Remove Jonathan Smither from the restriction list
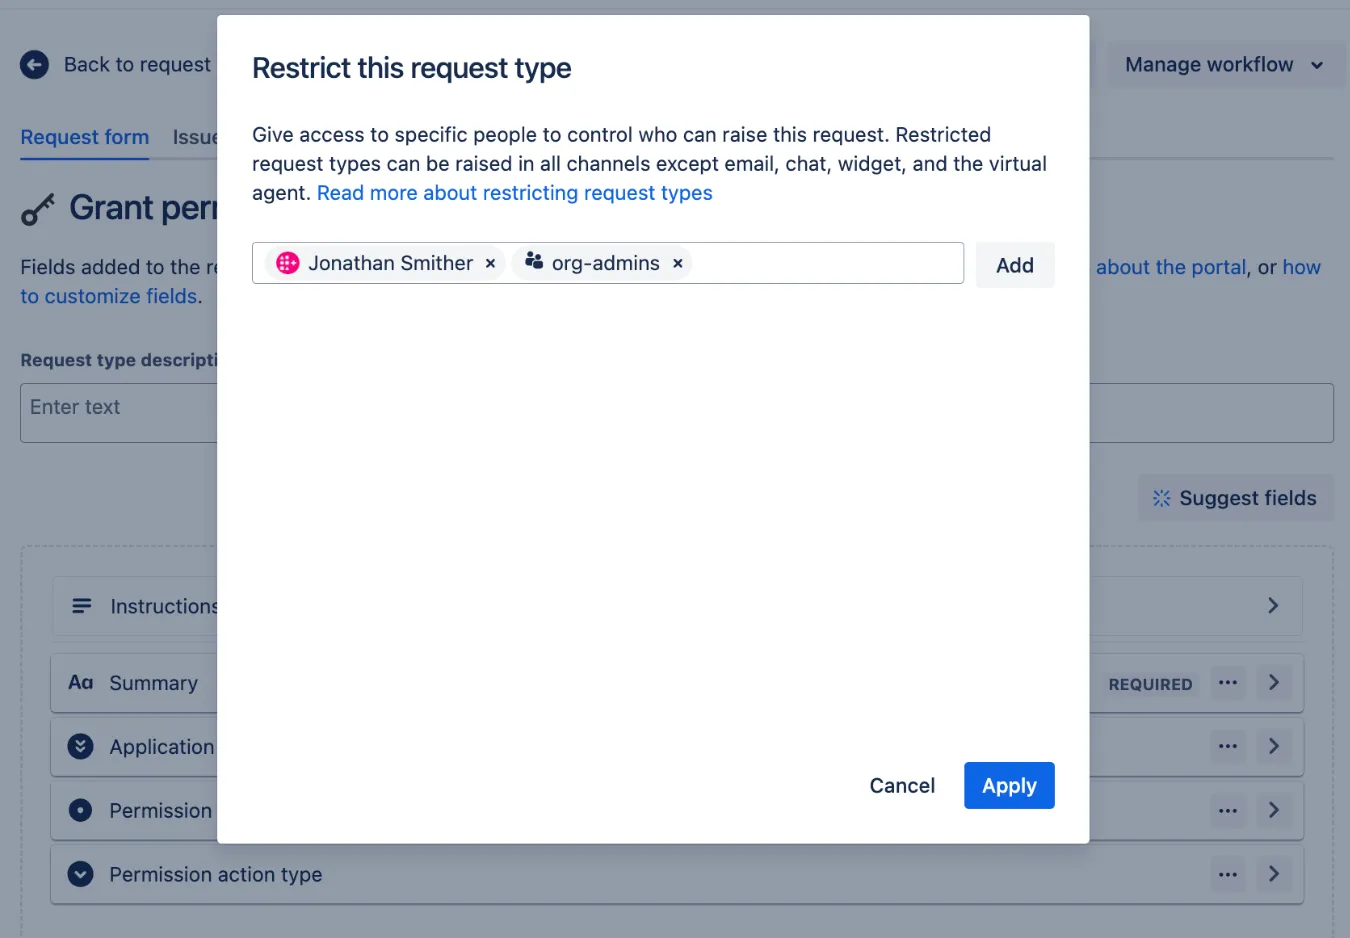 [490, 263]
